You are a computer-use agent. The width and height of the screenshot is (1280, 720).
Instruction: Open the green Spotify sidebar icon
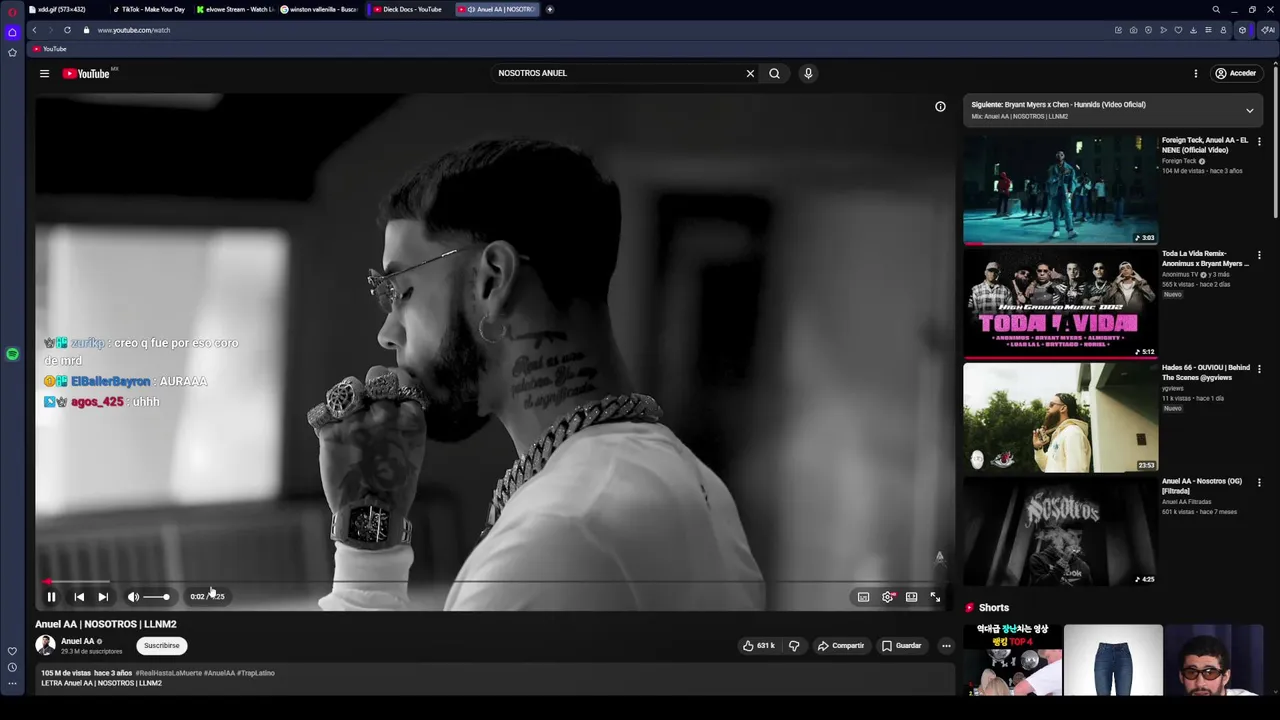pyautogui.click(x=12, y=354)
